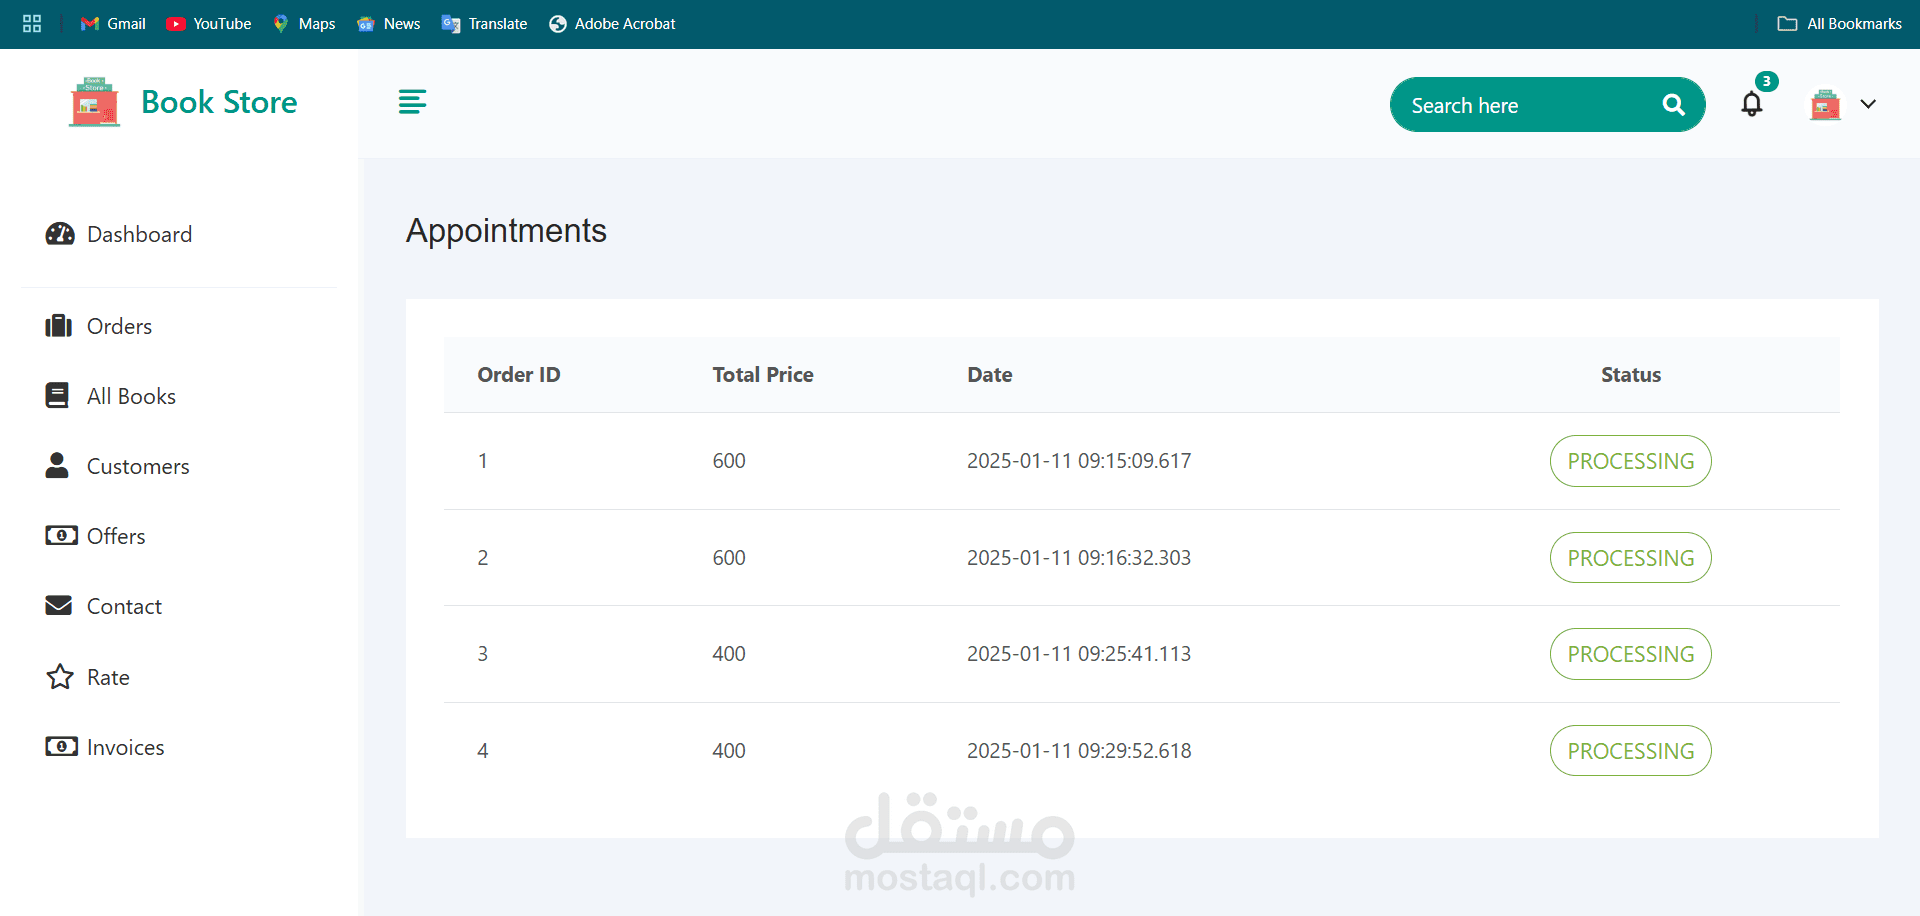Click the Invoices money icon

click(x=61, y=746)
